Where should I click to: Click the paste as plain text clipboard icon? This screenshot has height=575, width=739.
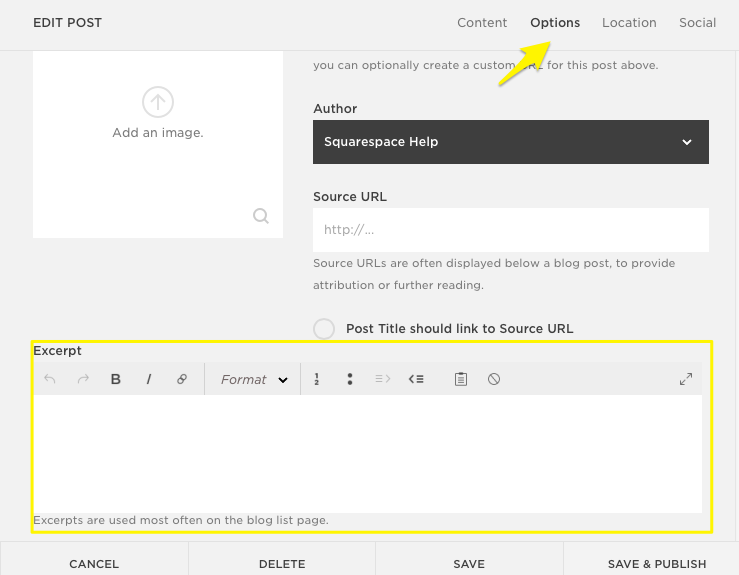[461, 380]
